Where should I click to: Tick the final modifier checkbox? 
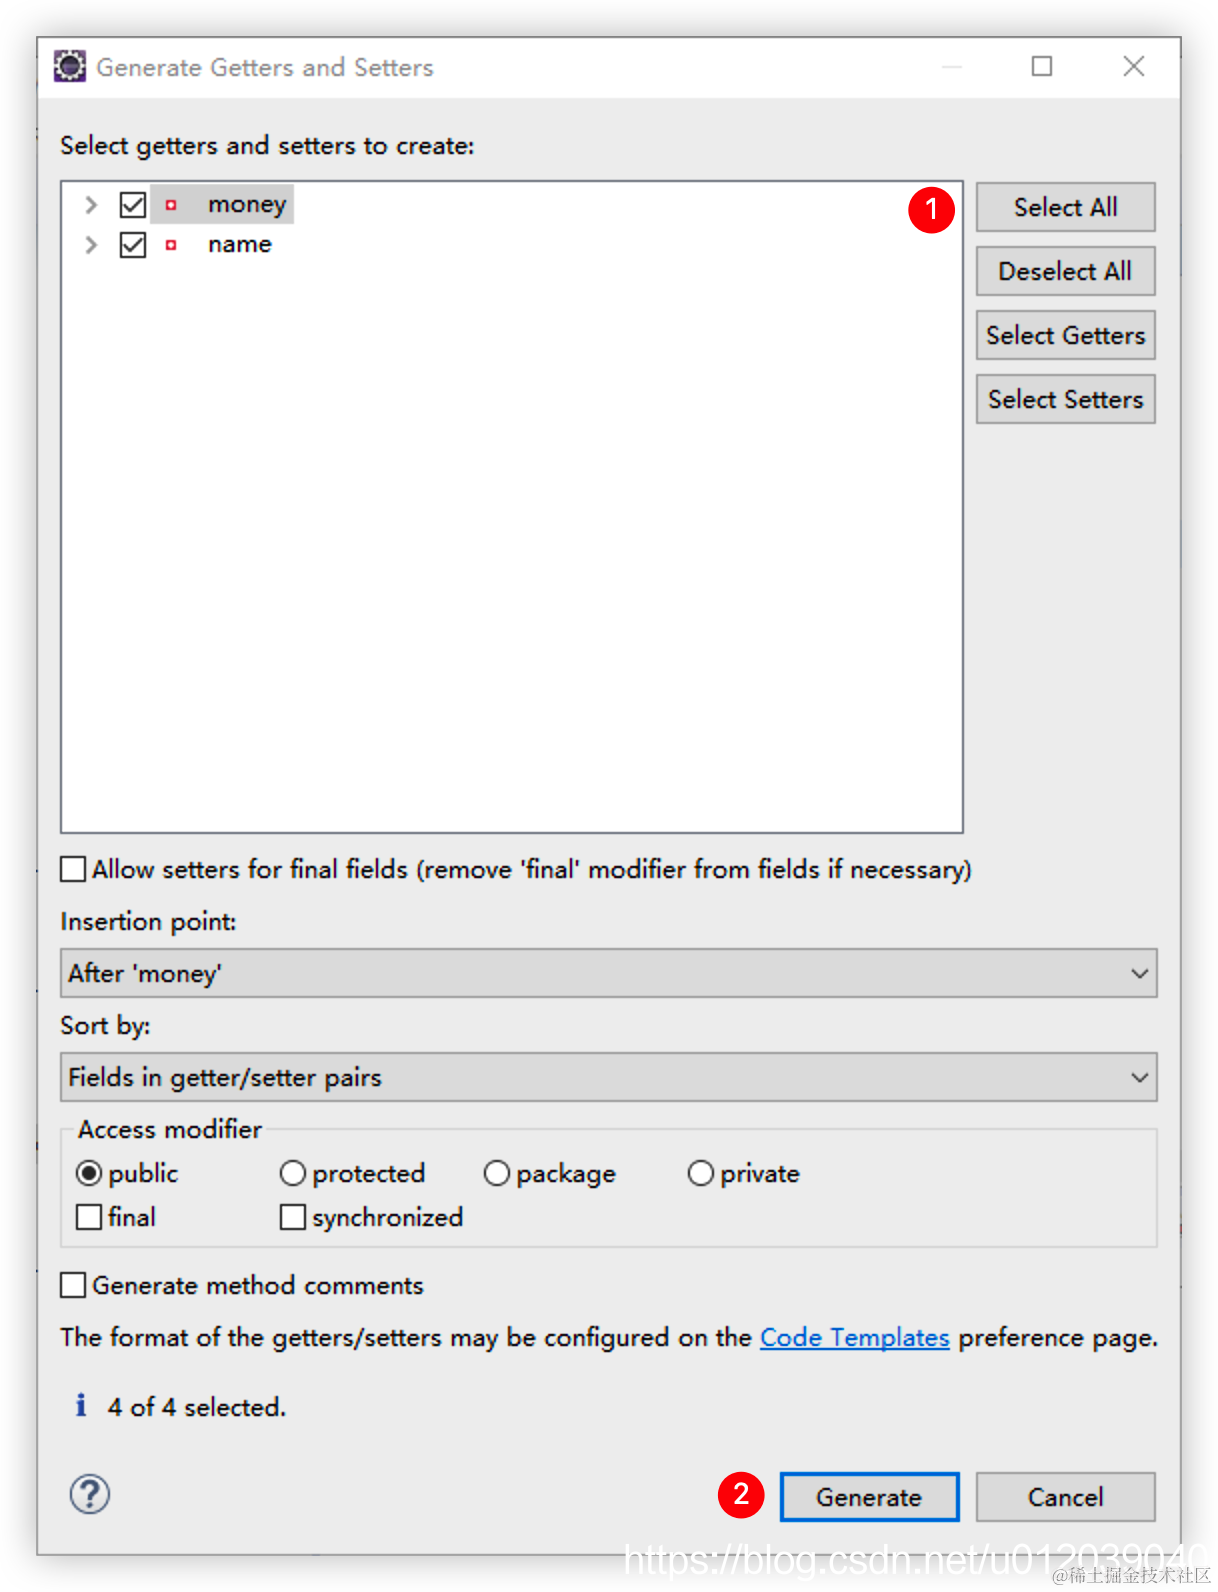tap(89, 1217)
